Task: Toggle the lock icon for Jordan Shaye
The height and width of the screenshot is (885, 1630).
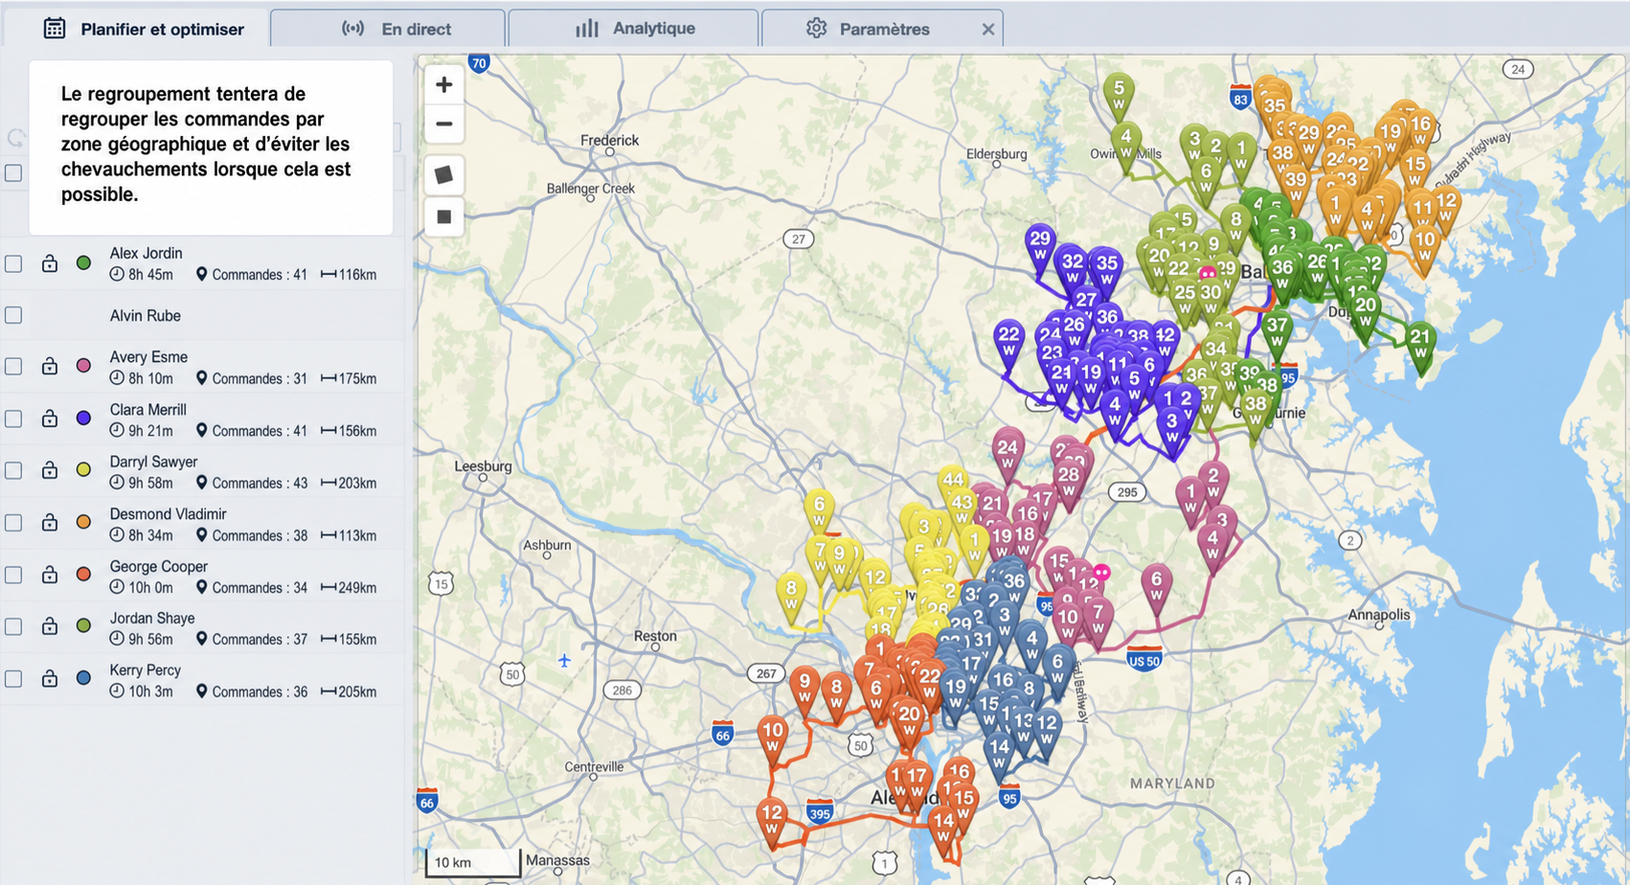Action: pos(49,626)
